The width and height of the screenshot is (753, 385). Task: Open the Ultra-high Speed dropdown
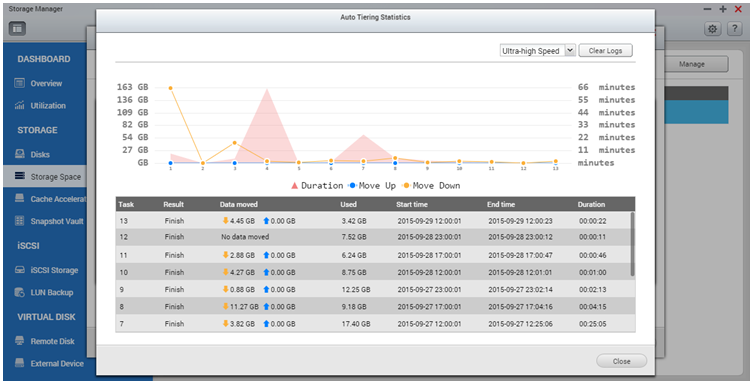pos(537,50)
